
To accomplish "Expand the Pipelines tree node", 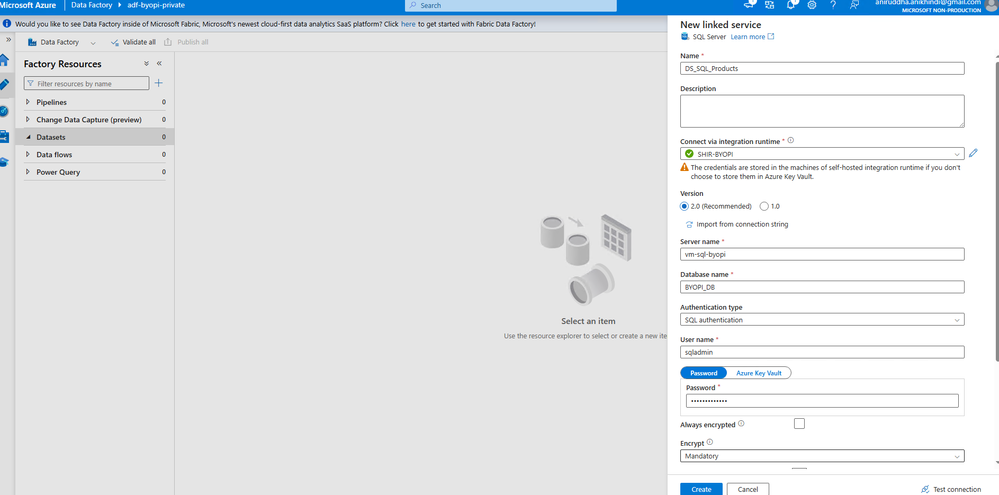I will [x=27, y=102].
